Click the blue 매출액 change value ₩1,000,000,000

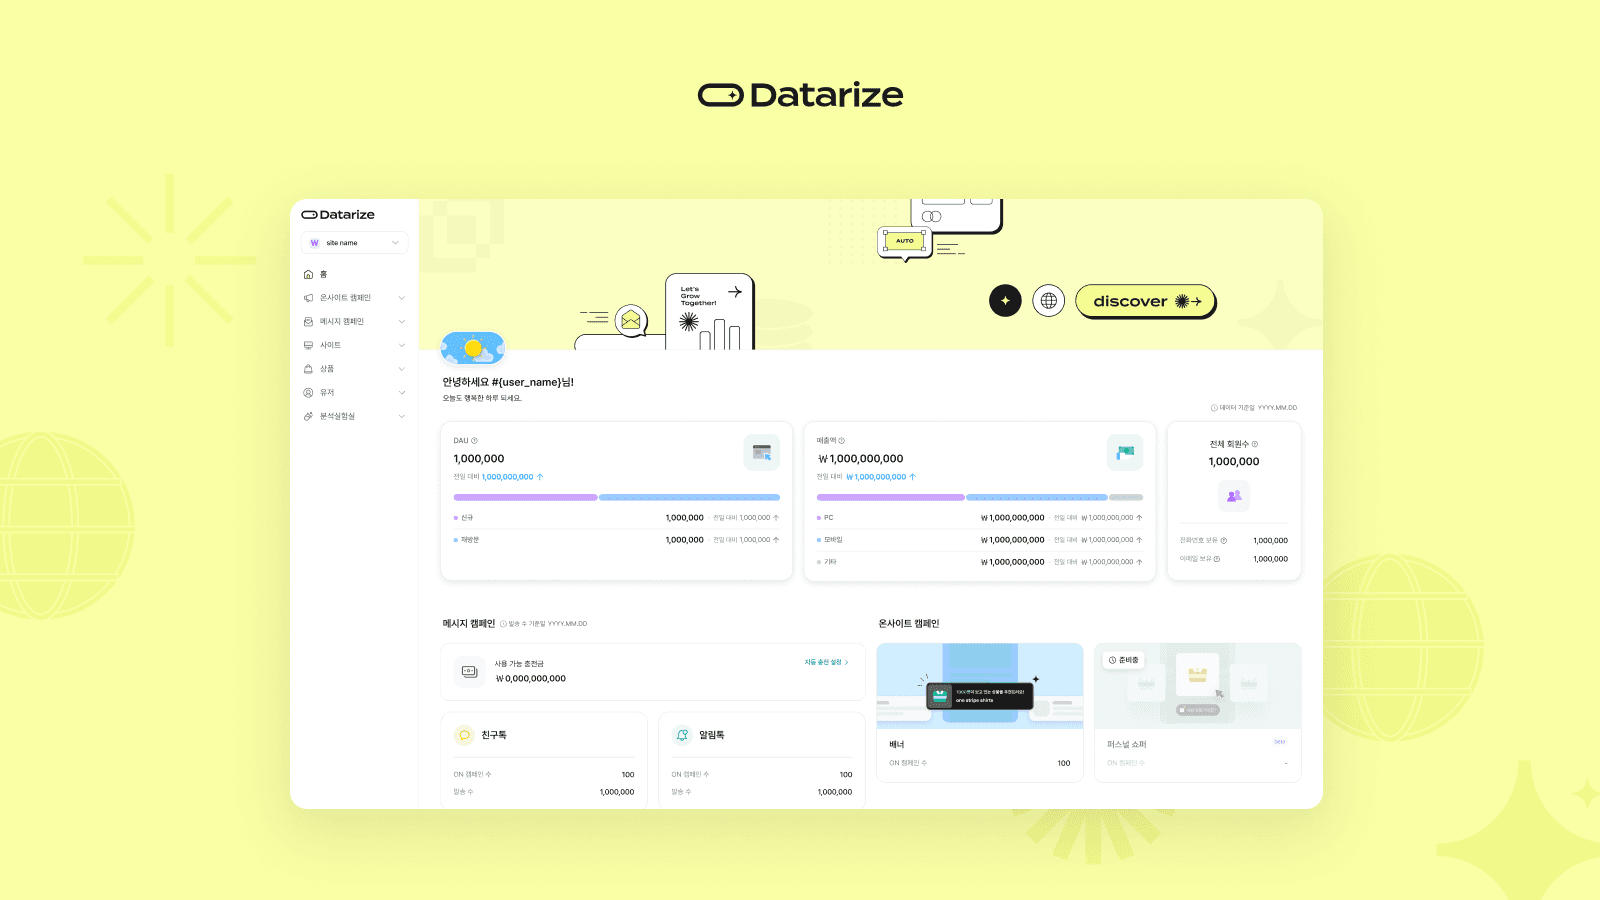click(x=876, y=477)
